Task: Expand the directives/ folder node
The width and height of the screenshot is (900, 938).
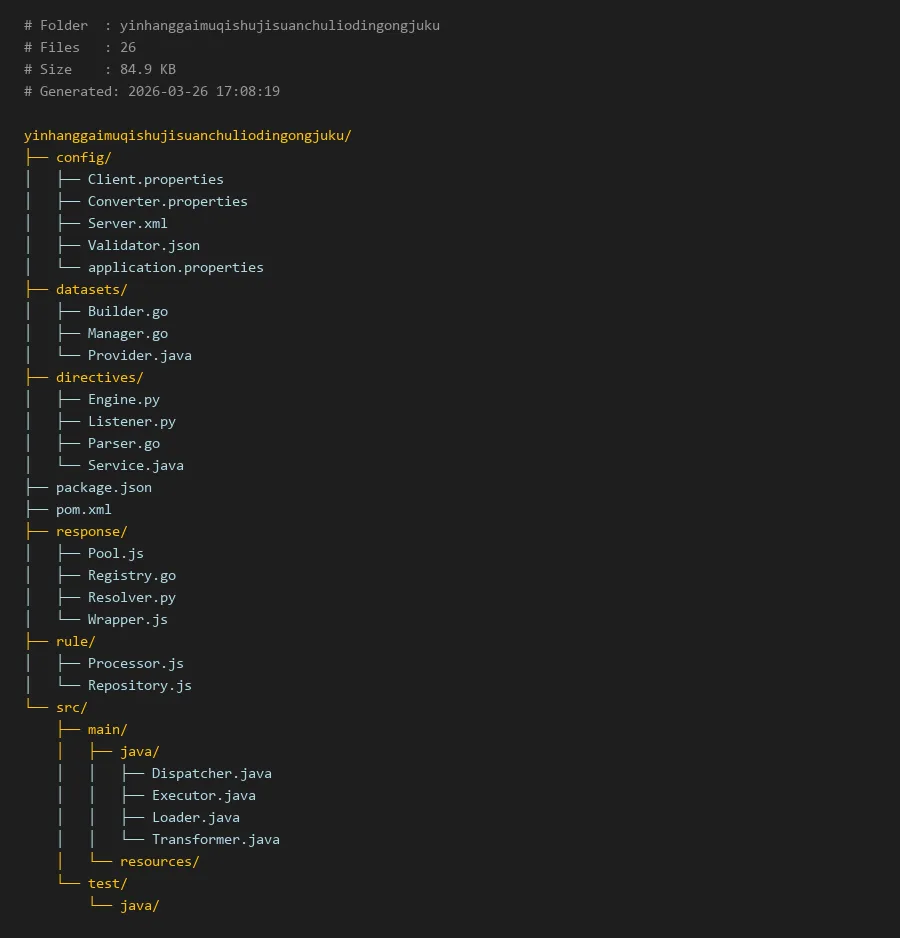Action: click(99, 377)
